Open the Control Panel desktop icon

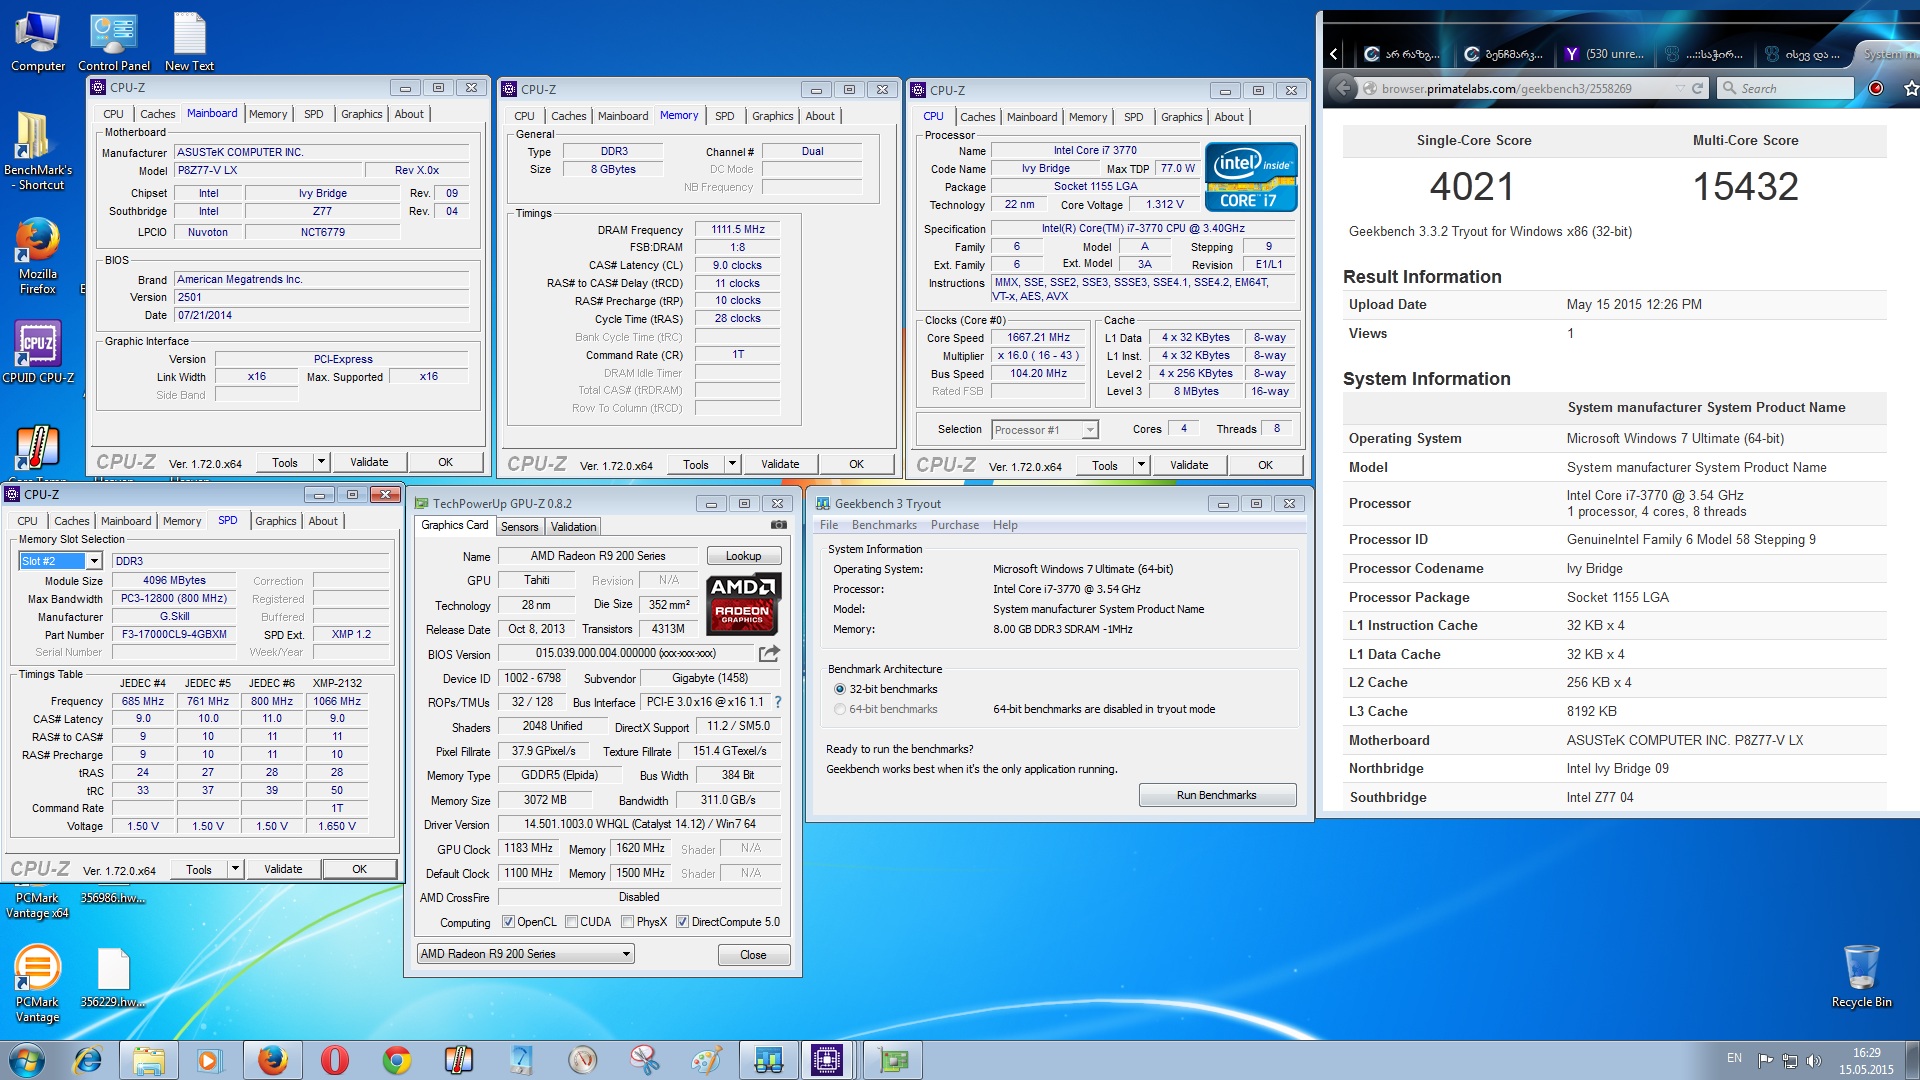click(114, 42)
